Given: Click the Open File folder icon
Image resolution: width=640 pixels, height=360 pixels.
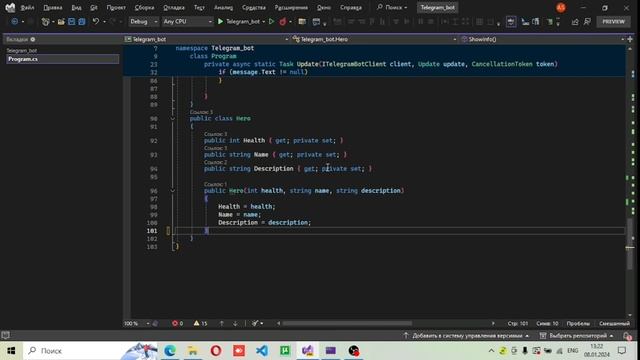Looking at the screenshot, I should (x=61, y=22).
